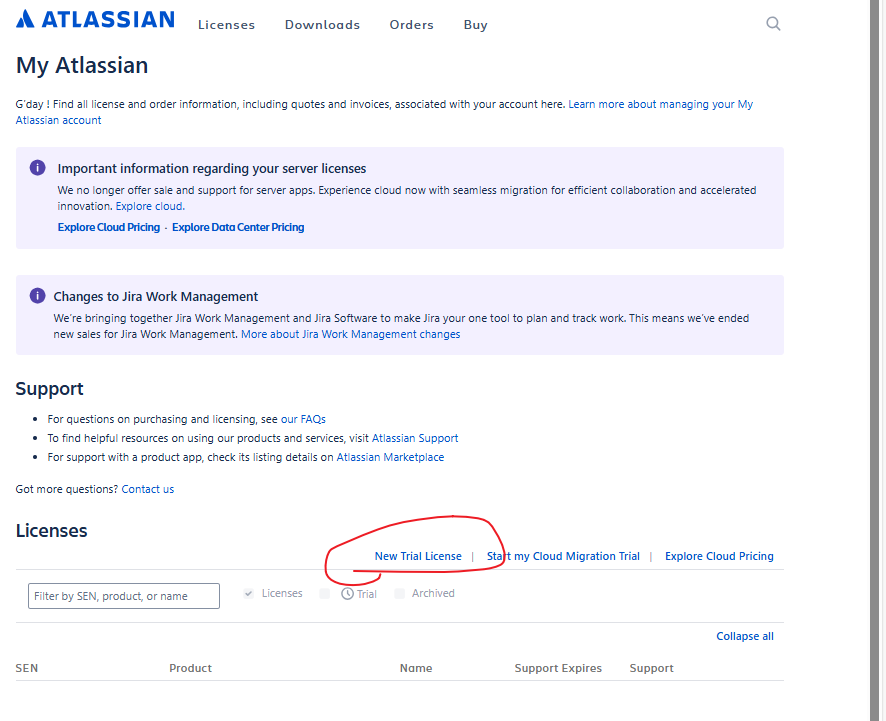Enable the Archived filter checkbox
This screenshot has width=886, height=721.
[x=399, y=593]
